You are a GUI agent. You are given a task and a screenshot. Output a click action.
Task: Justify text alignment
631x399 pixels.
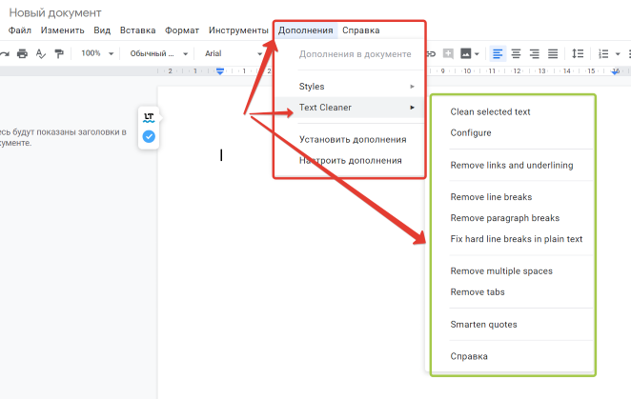coord(553,53)
